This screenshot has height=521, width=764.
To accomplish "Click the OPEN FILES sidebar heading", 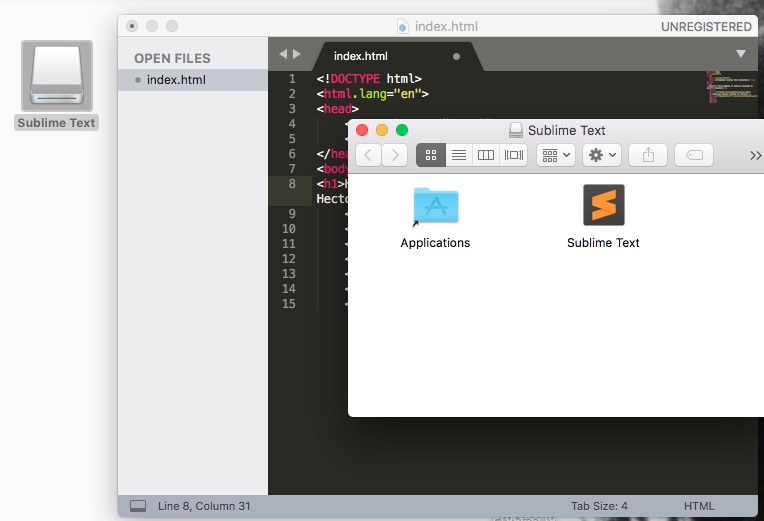I will click(172, 58).
